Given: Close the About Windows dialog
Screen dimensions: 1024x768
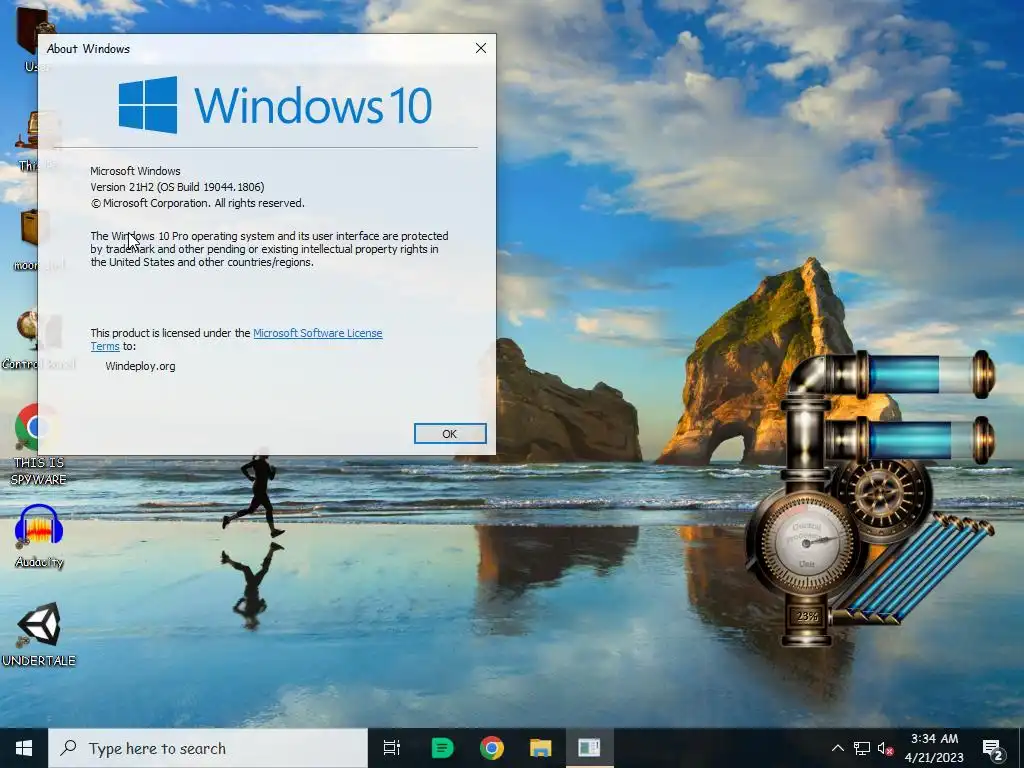Looking at the screenshot, I should [481, 48].
